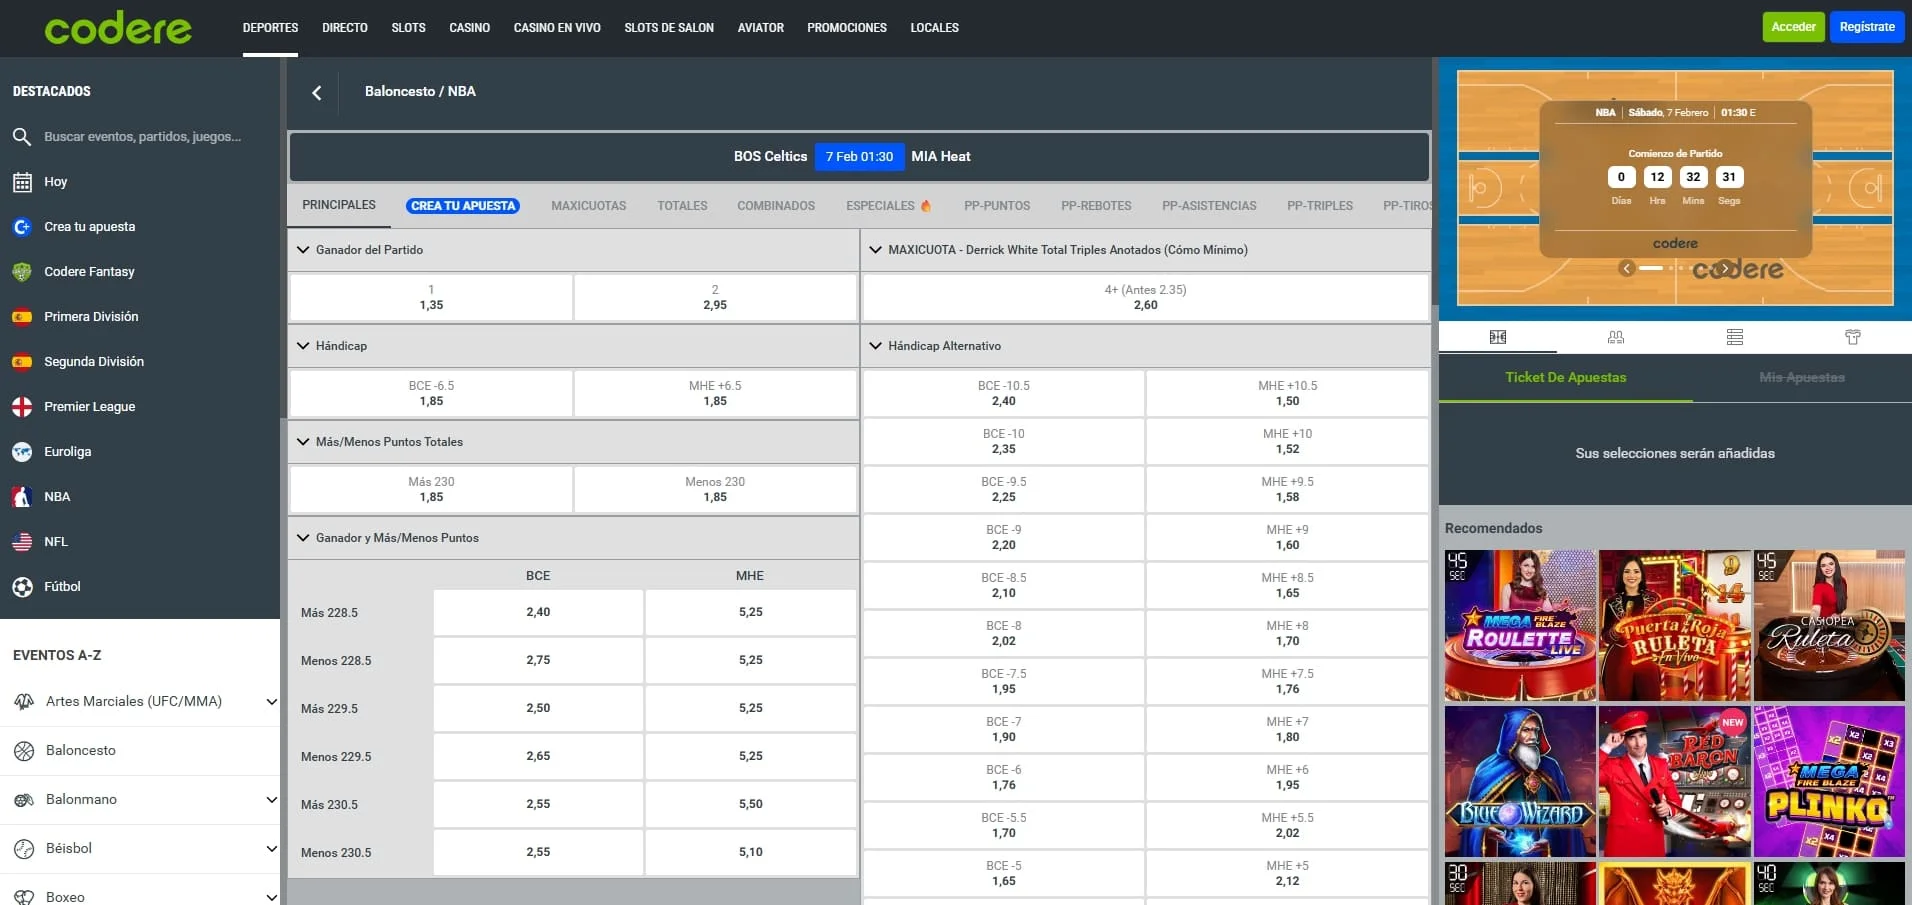Go to CASINO EN VIVO
Viewport: 1912px width, 905px height.
coord(557,28)
